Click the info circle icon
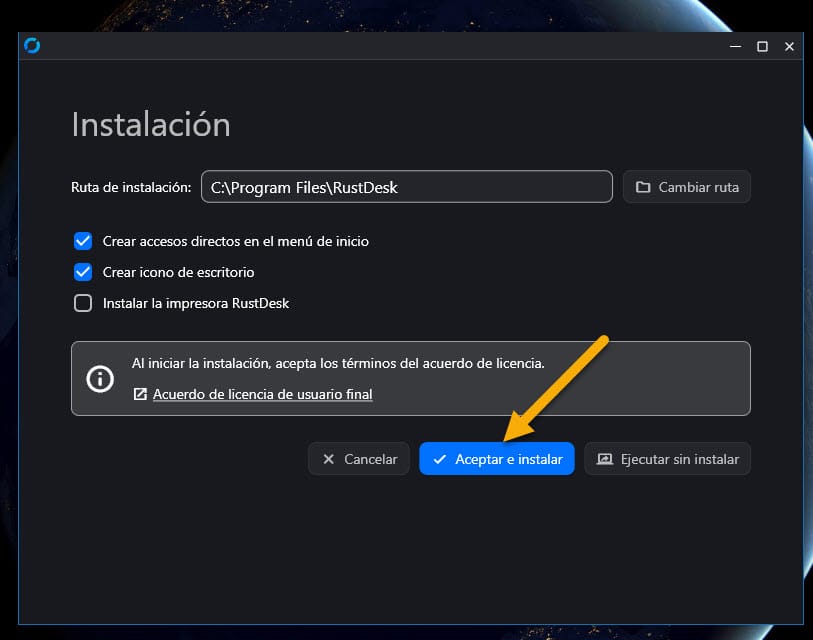This screenshot has width=813, height=640. (100, 379)
